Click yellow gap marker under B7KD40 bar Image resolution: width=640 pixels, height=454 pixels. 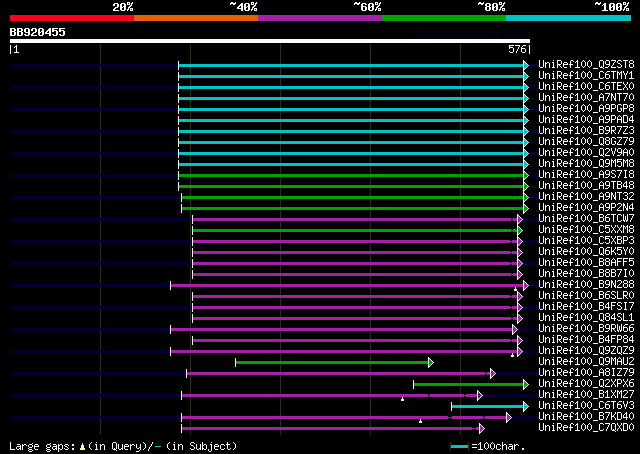tap(420, 421)
